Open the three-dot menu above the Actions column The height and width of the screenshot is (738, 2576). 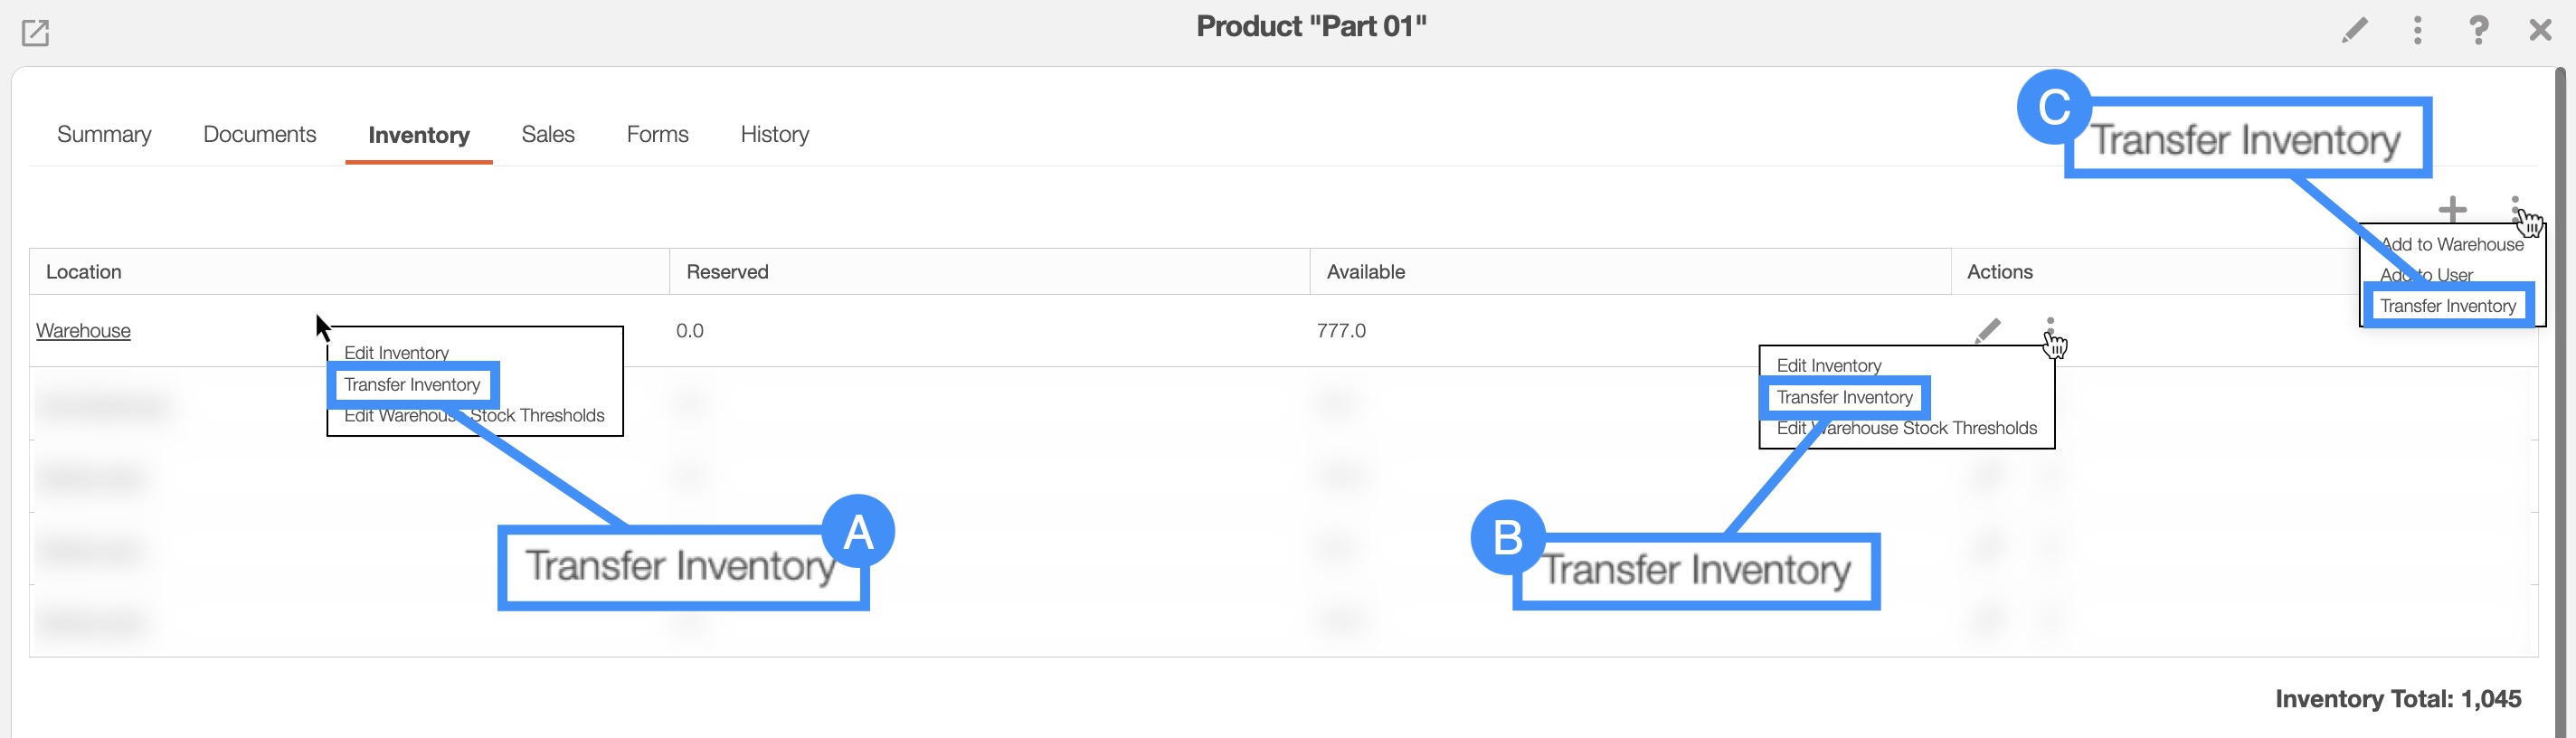2515,206
